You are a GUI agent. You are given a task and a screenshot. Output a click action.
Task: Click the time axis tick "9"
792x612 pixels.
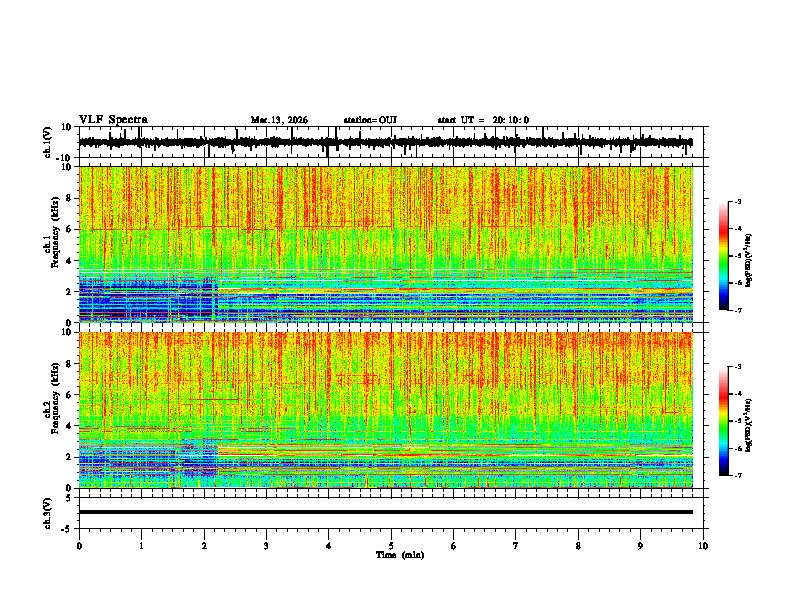pos(640,546)
